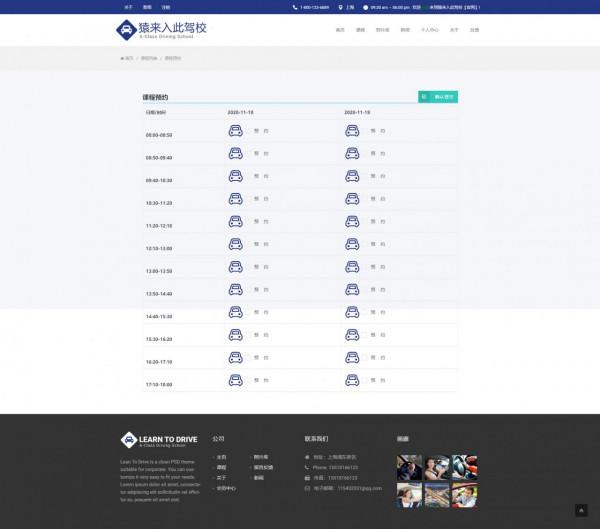
Task: Click the clock icon beside the opening hours
Action: pos(365,7)
